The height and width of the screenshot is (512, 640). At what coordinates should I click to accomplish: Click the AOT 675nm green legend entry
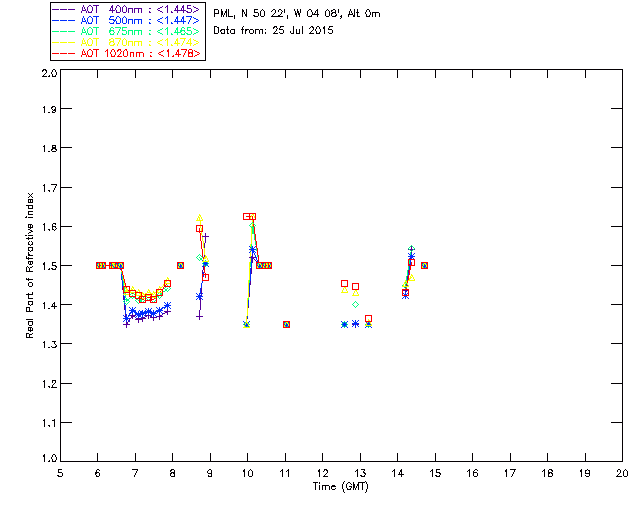(x=126, y=31)
